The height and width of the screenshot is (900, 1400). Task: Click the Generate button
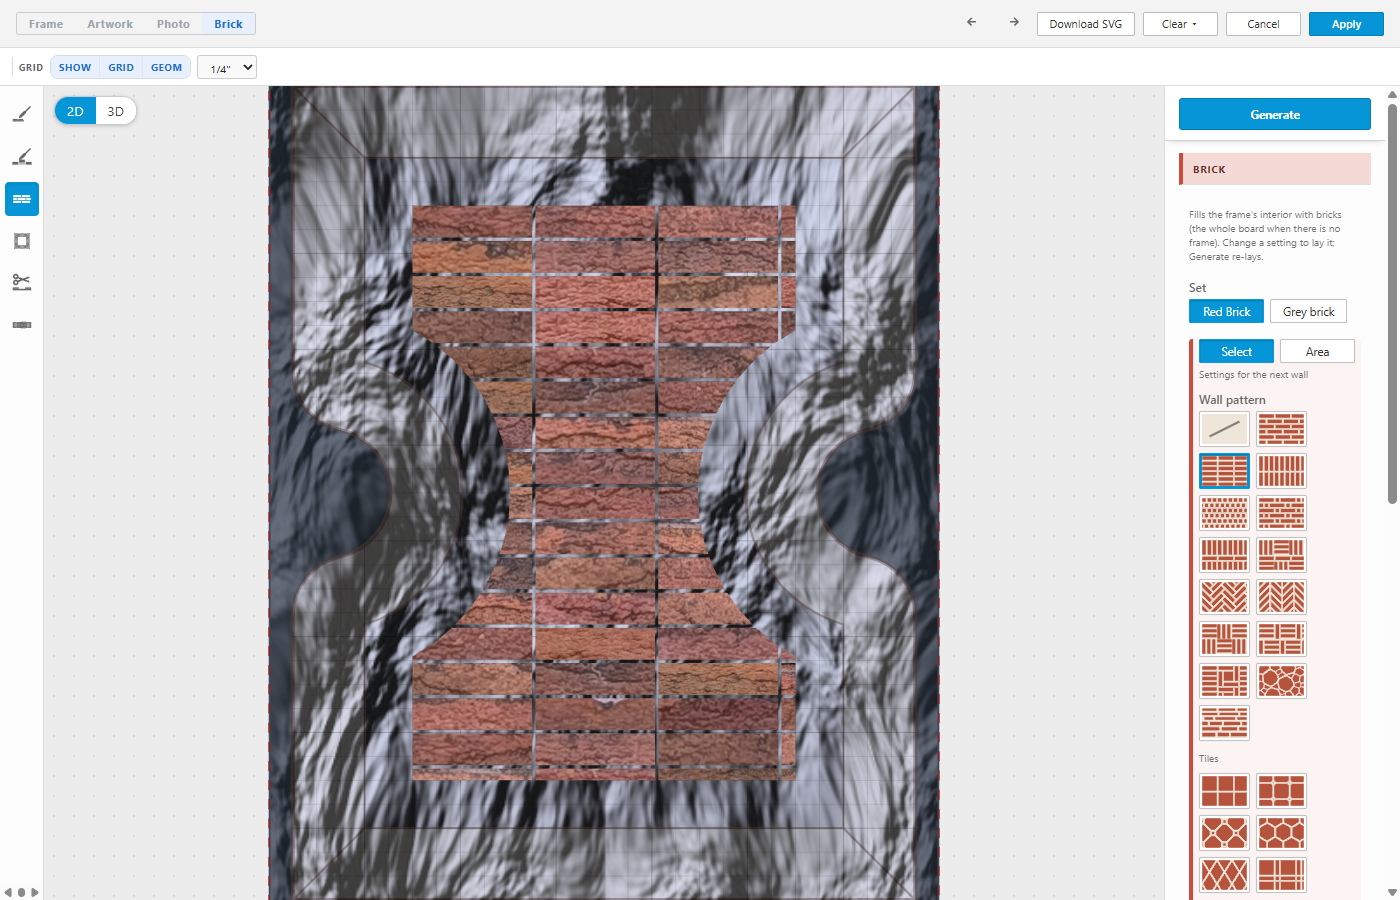click(x=1275, y=114)
